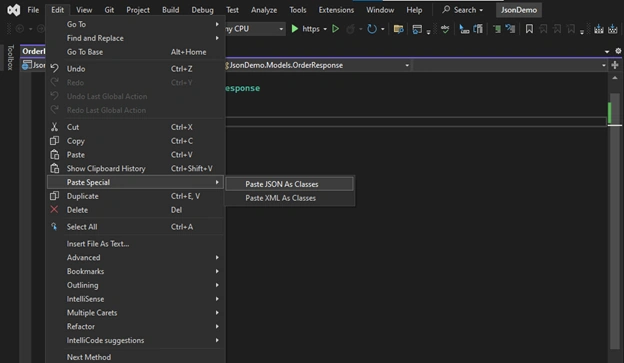Click the editor vertical scrollbar up arrow
The image size is (624, 363).
(615, 78)
